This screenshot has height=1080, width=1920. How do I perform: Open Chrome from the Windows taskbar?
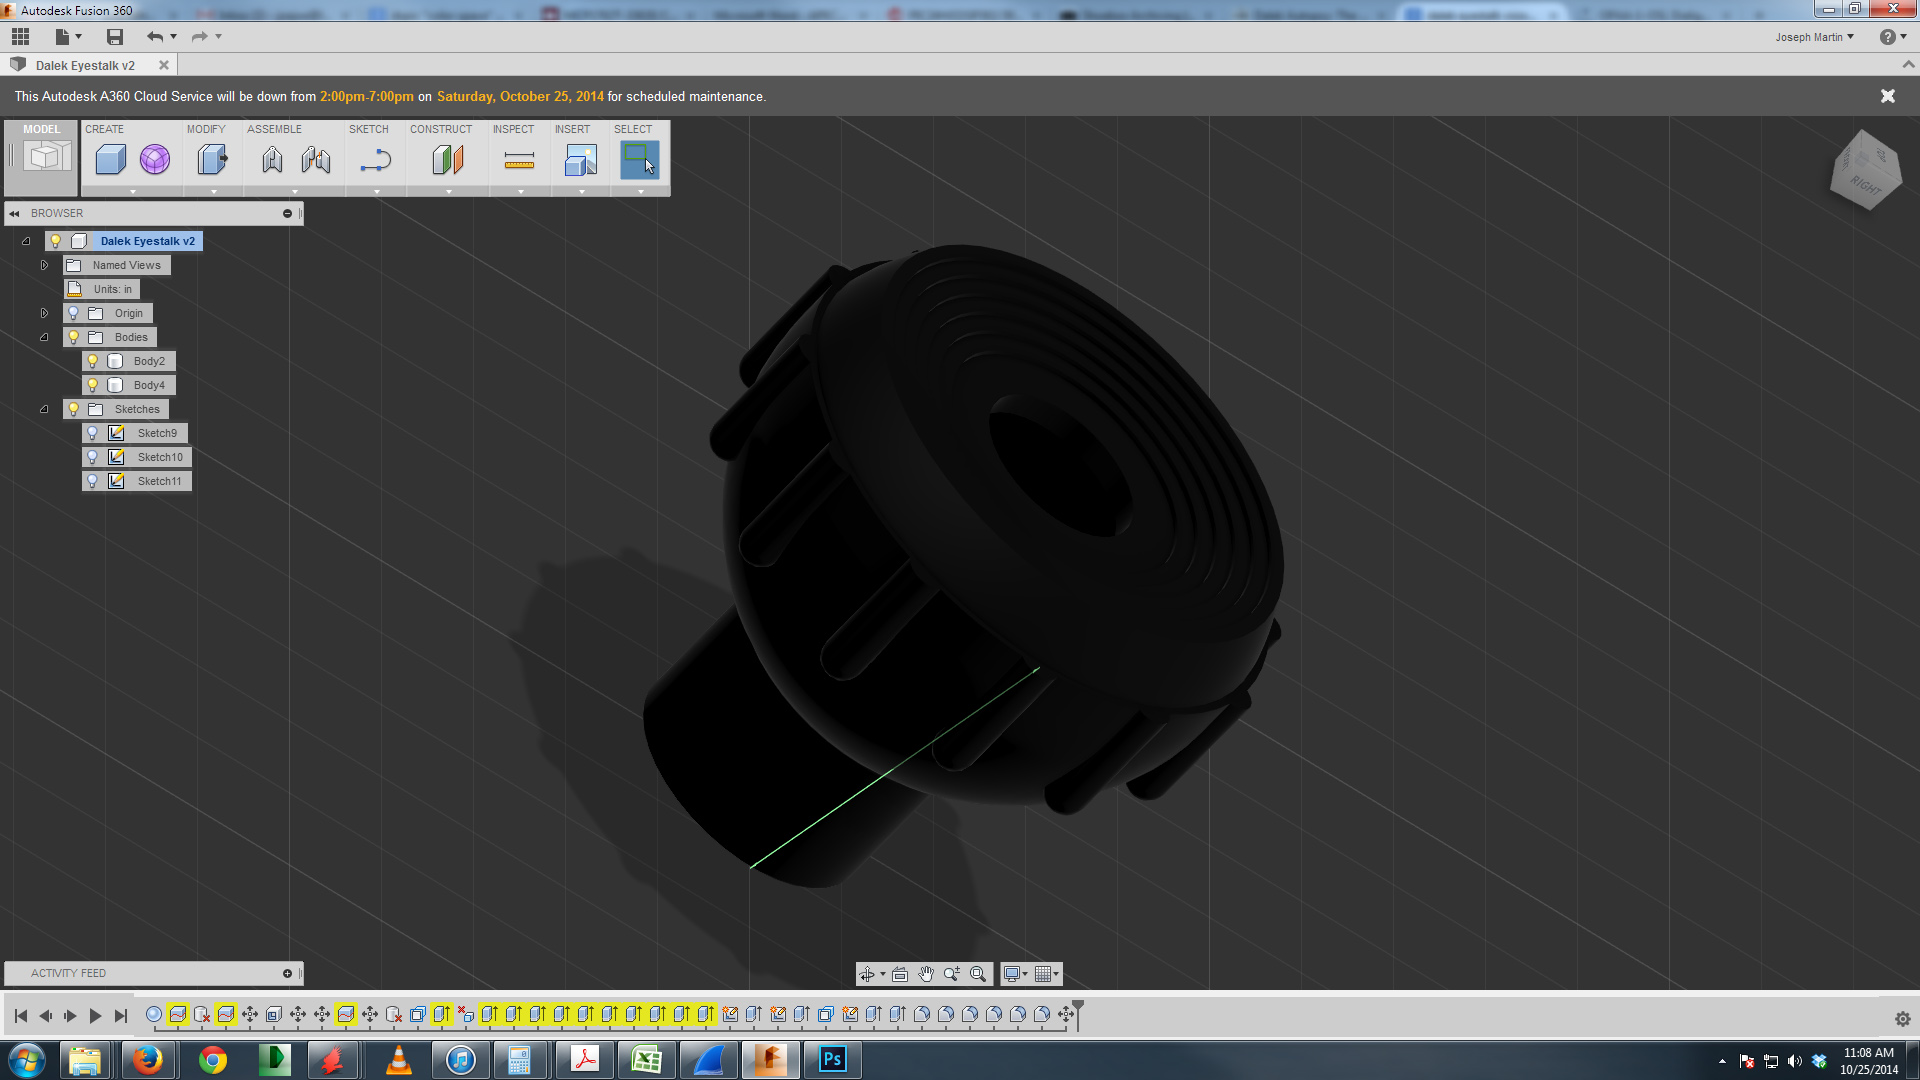pyautogui.click(x=212, y=1059)
